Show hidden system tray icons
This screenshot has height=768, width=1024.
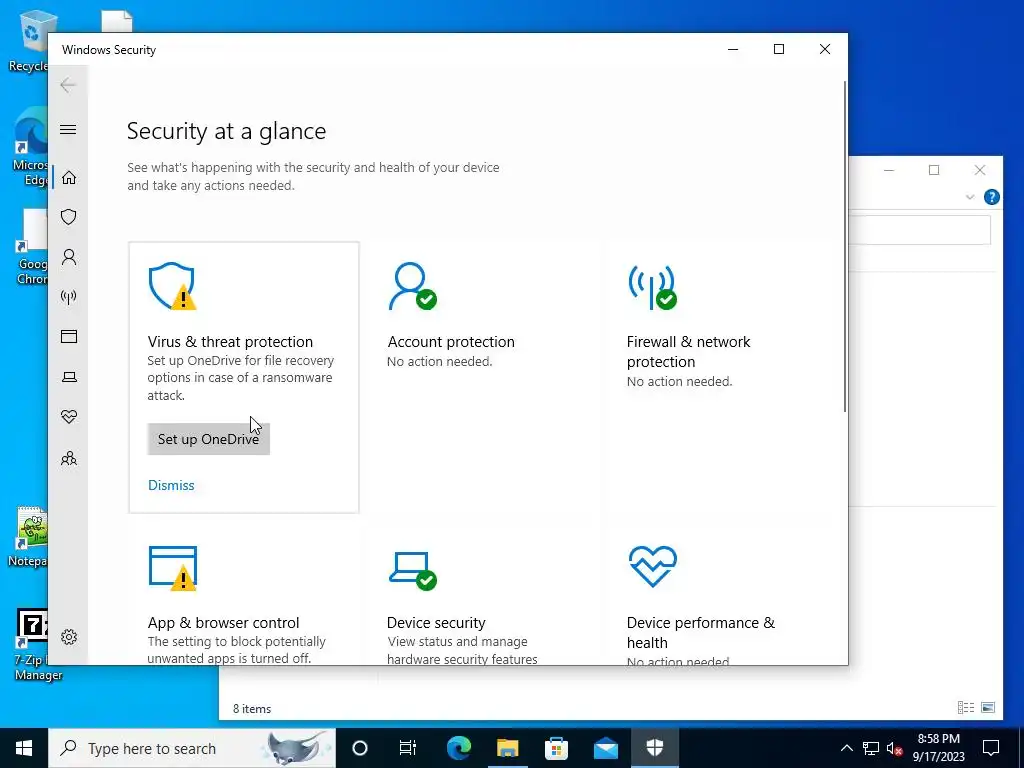(x=846, y=748)
